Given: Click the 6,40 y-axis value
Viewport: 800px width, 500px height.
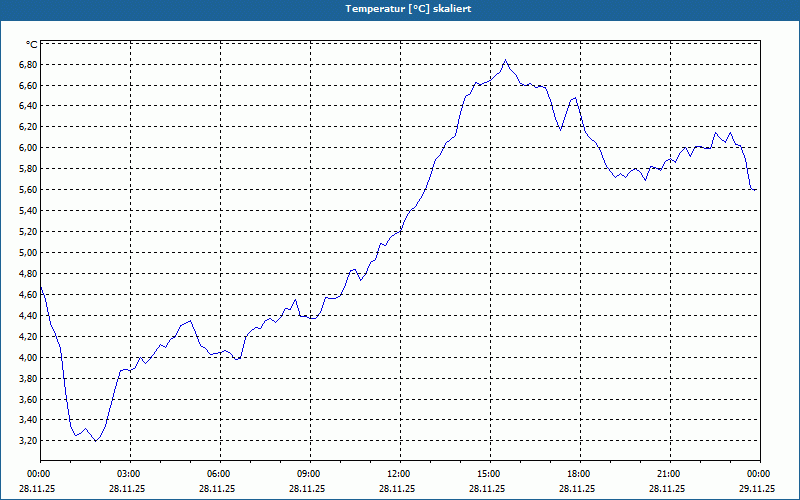Looking at the screenshot, I should tap(28, 106).
